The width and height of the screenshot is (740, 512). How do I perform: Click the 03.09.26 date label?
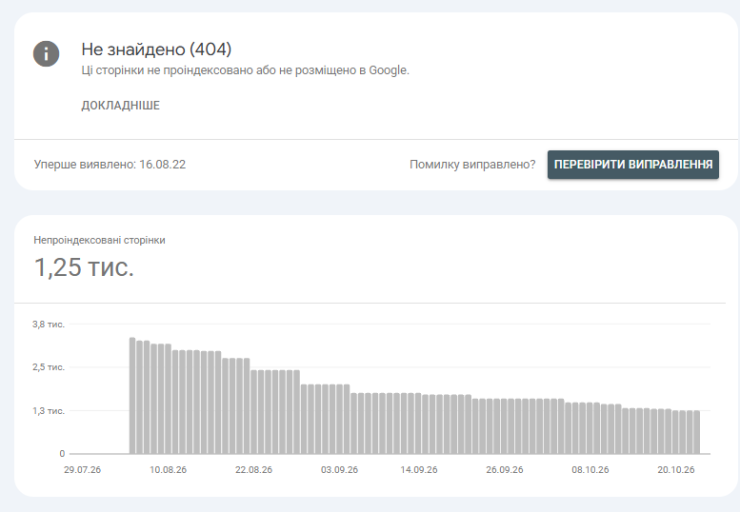click(339, 470)
